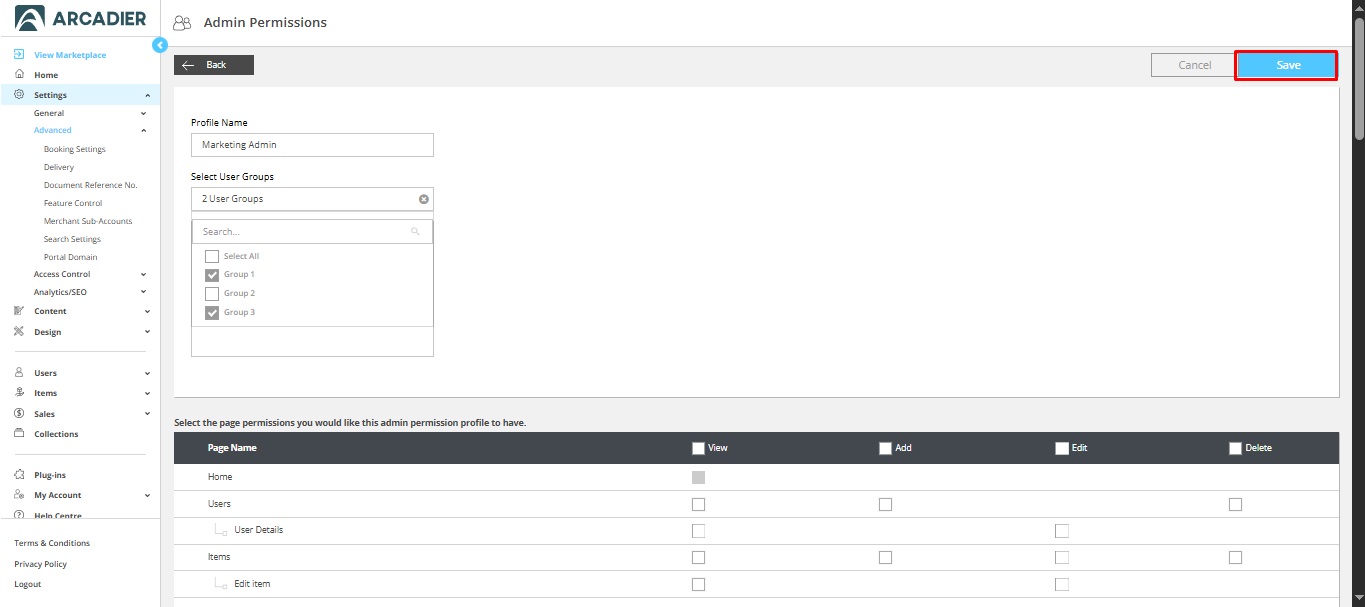Expand the Users section chevron
Viewport: 1365px width, 607px height.
coord(147,373)
